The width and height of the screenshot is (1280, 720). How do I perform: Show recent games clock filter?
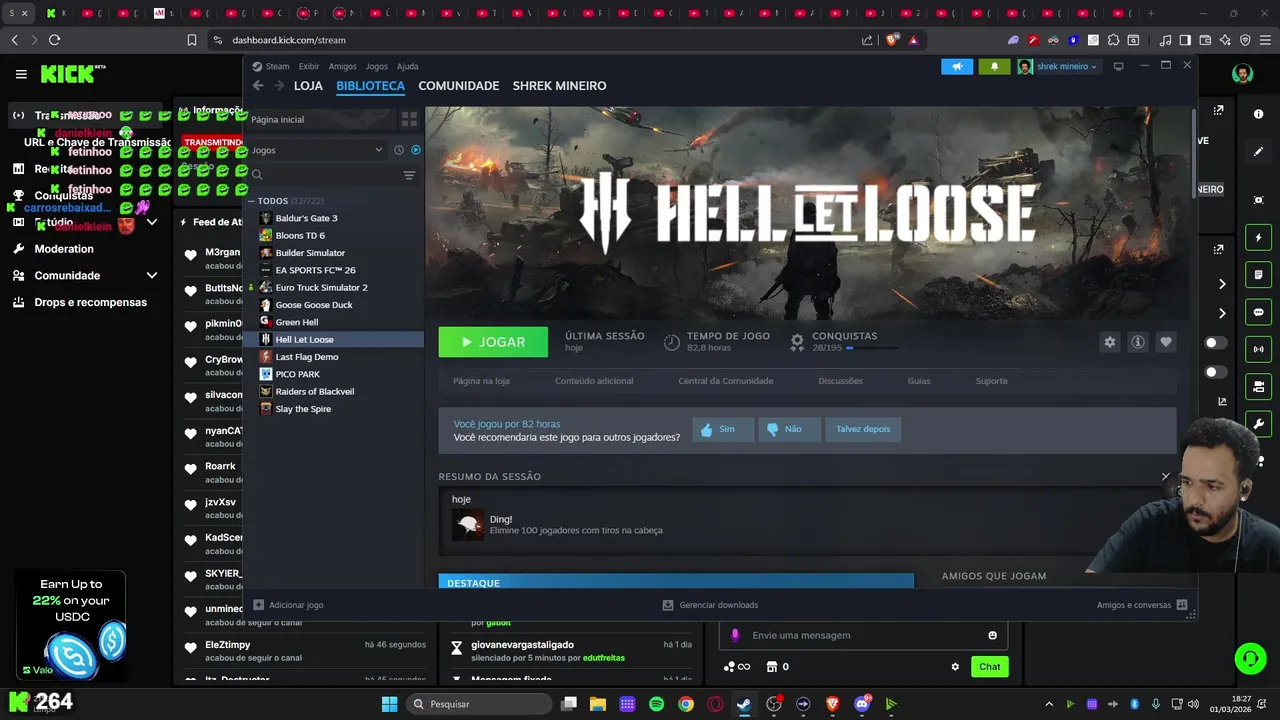(x=399, y=150)
